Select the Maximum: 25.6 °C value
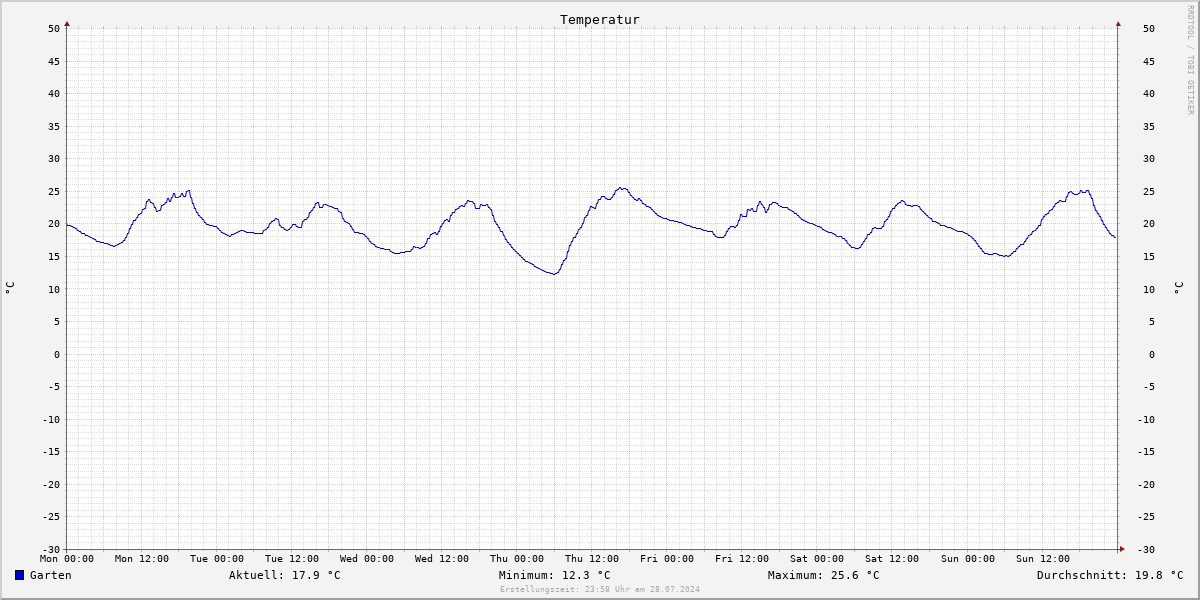The height and width of the screenshot is (600, 1200). (x=824, y=575)
